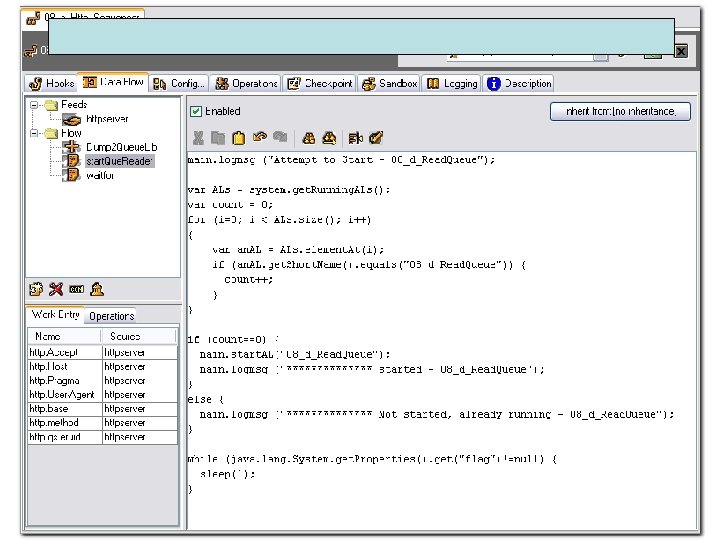The width and height of the screenshot is (720, 540).
Task: Toggle the Enabled checkbox
Action: (x=196, y=111)
